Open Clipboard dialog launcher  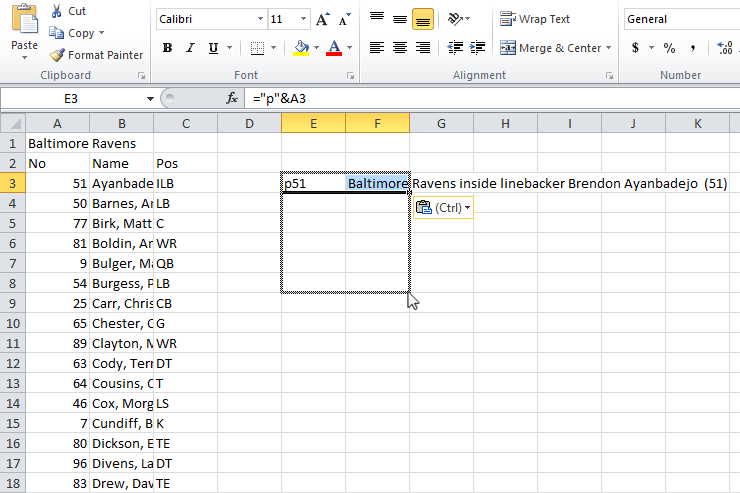141,75
